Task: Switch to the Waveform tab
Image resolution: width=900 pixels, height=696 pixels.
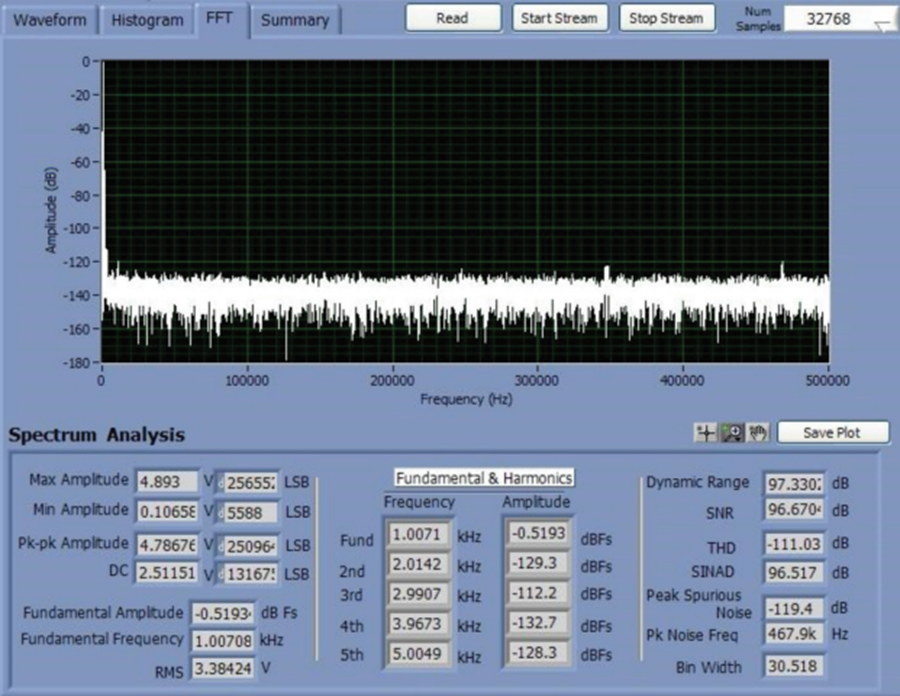Action: (49, 21)
